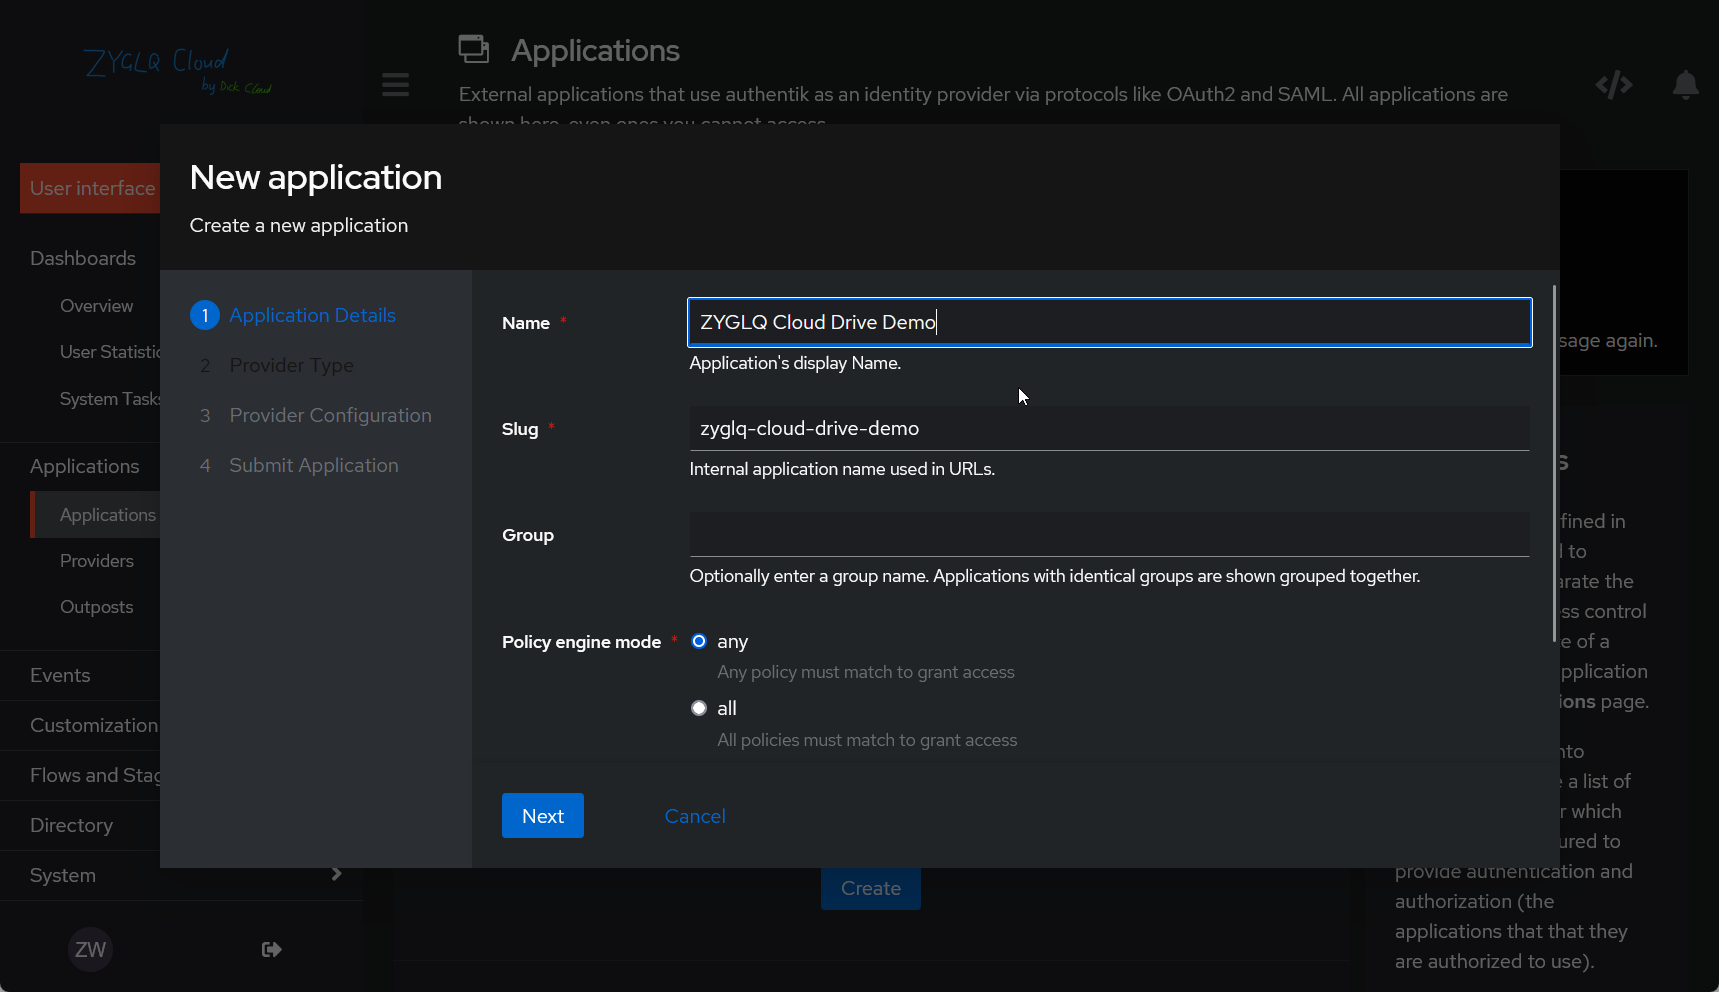Click 'All policies must match to grant access'
Screen dimensions: 1719x992
pos(867,740)
